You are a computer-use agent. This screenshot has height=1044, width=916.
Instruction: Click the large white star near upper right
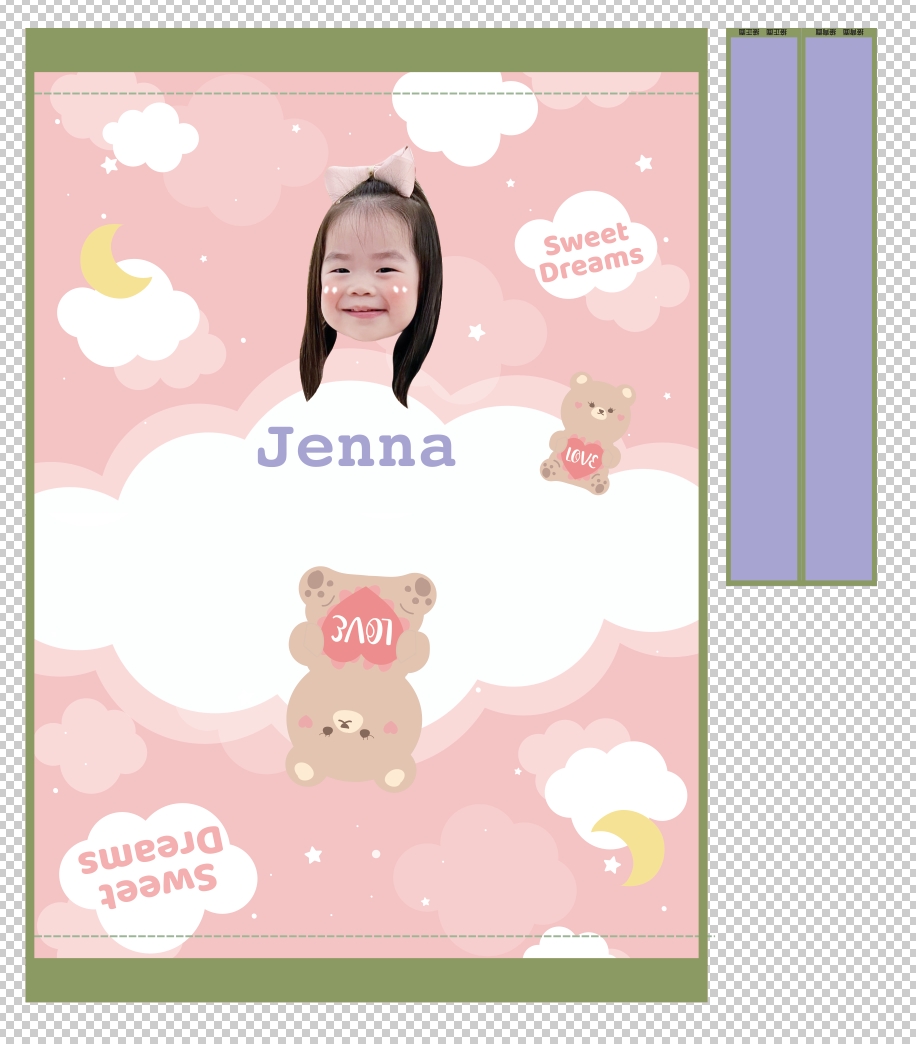[644, 163]
